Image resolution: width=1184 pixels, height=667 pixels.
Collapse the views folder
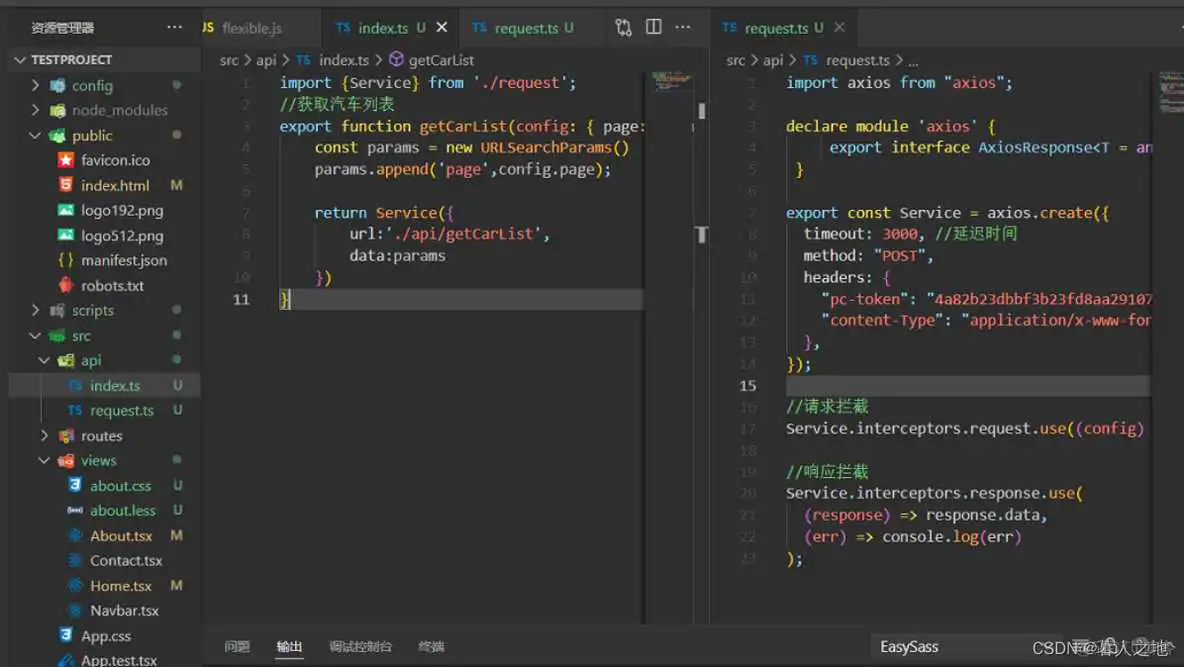43,460
